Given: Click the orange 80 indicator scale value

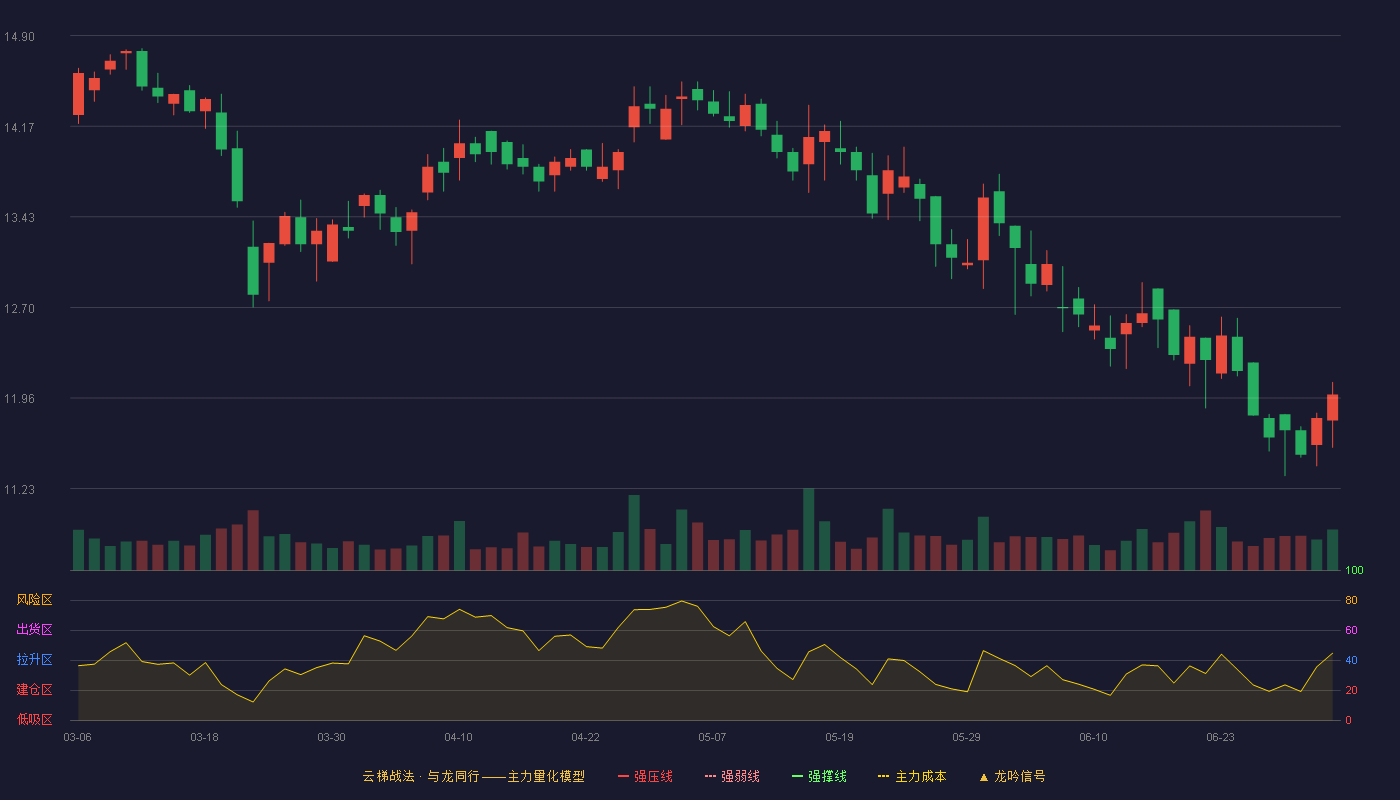Looking at the screenshot, I should pyautogui.click(x=1351, y=600).
